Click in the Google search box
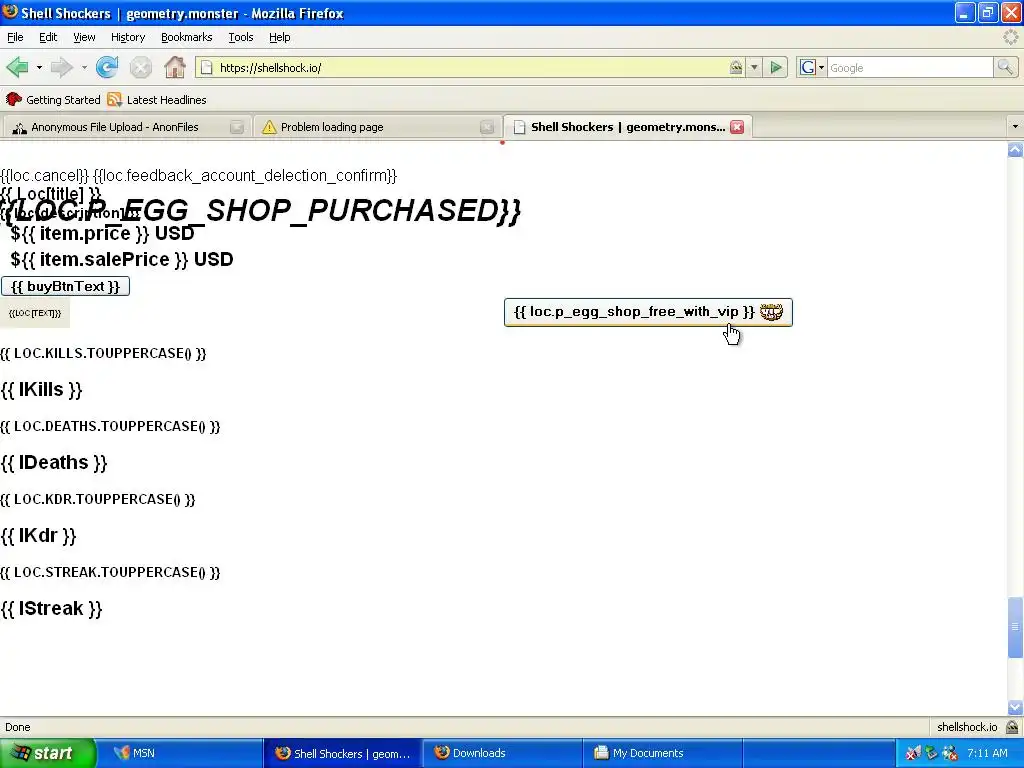1024x768 pixels. pyautogui.click(x=910, y=67)
